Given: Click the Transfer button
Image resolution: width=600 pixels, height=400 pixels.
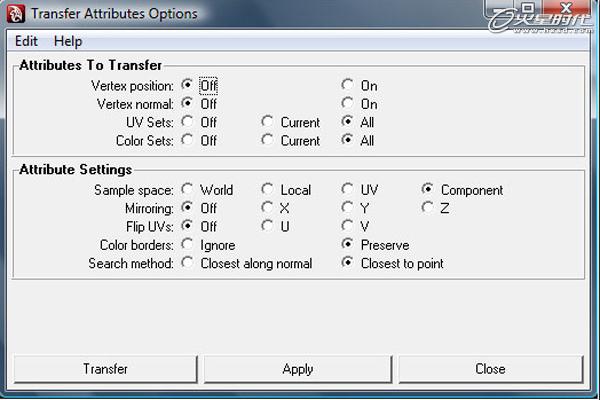Looking at the screenshot, I should (105, 369).
